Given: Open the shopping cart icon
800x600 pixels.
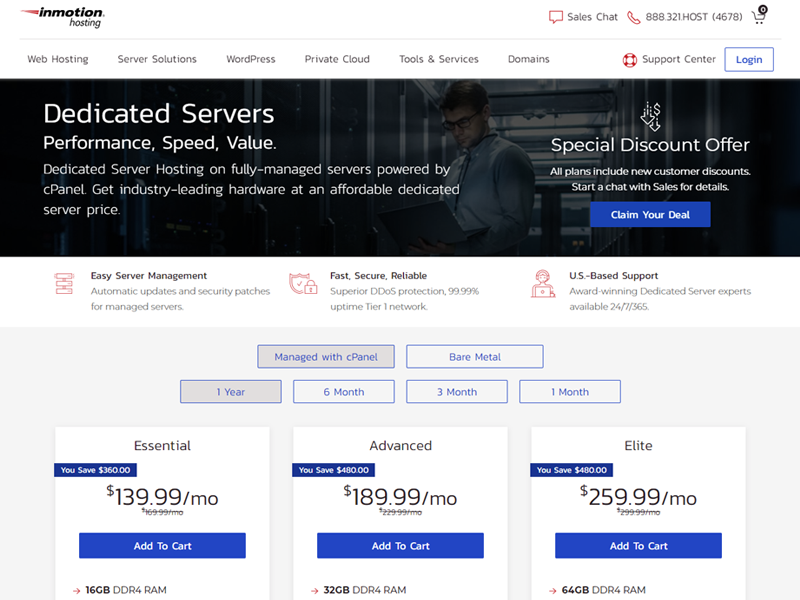Looking at the screenshot, I should [x=759, y=16].
